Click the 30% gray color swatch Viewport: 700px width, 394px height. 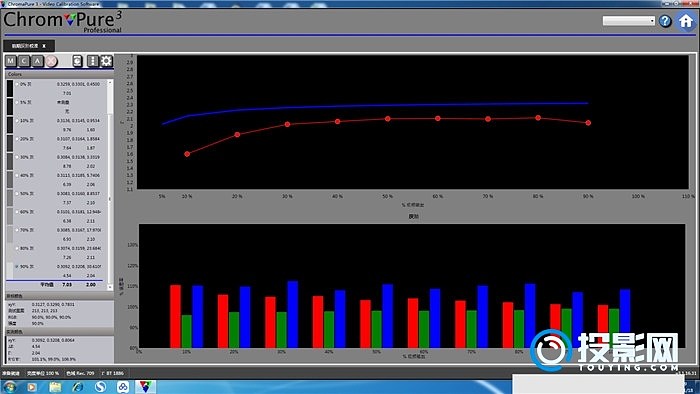point(10,161)
